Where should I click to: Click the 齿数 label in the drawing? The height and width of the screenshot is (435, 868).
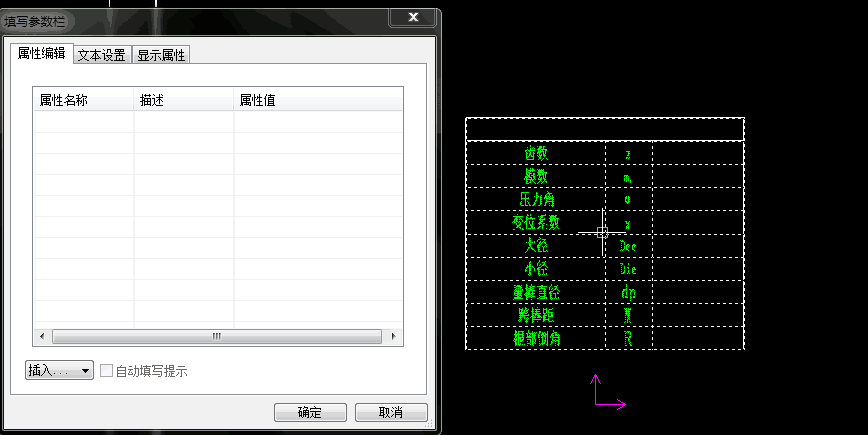[x=536, y=153]
